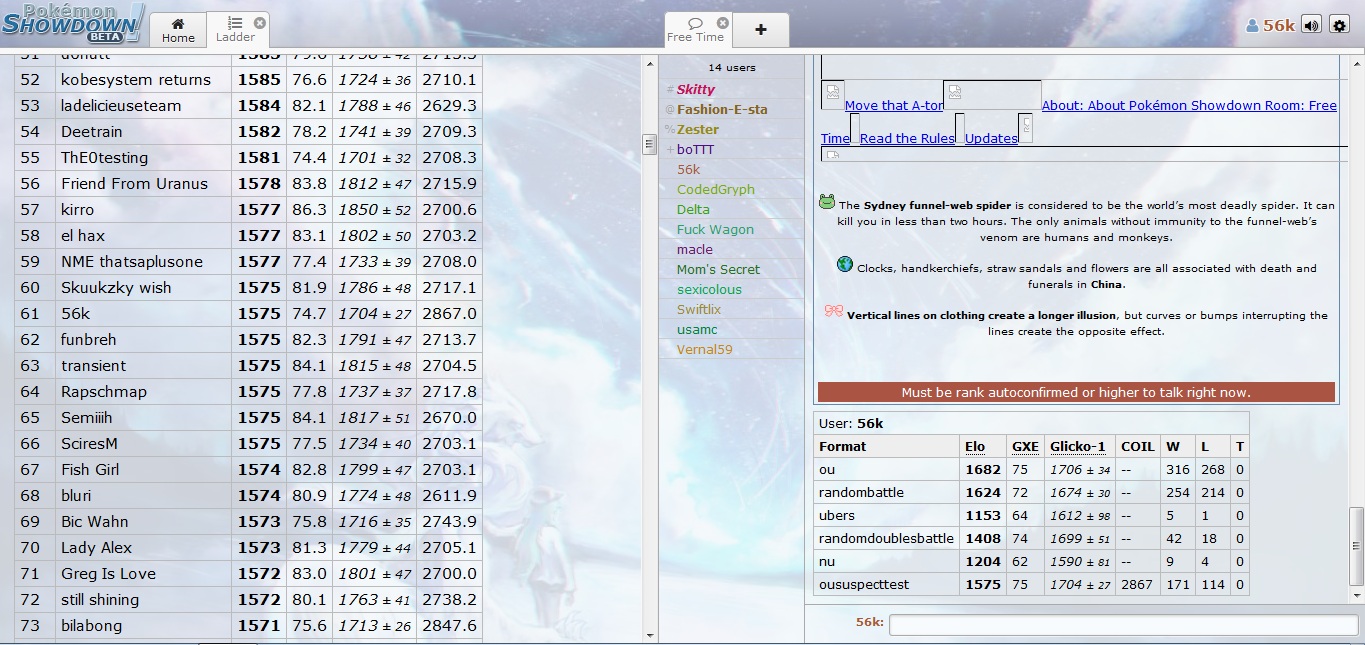Image resolution: width=1365 pixels, height=645 pixels.
Task: Click the broken image before Move that A-ton
Action: point(833,94)
